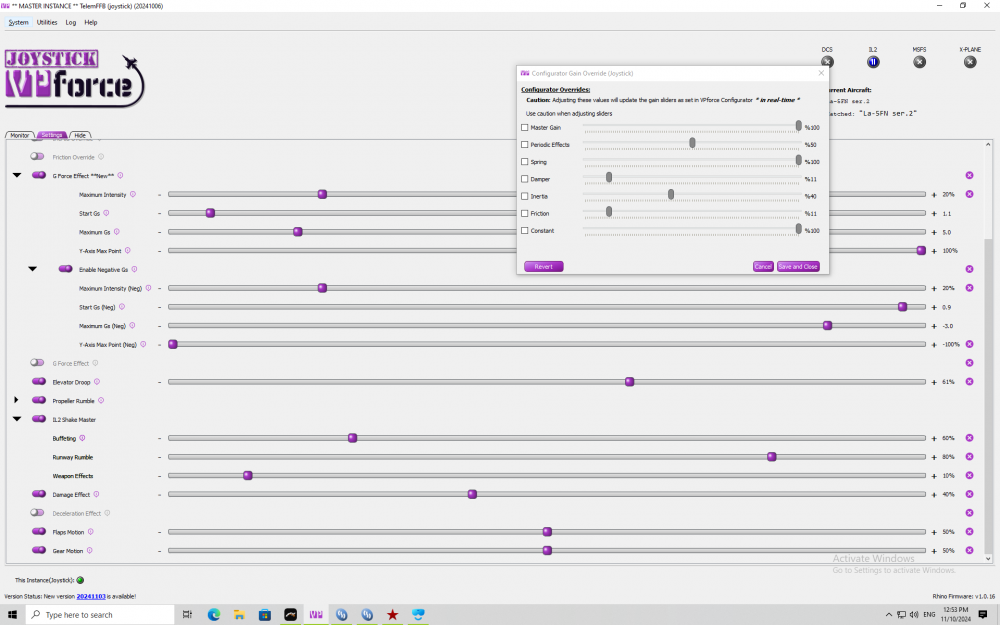Collapse the G Force Effect section
Image resolution: width=1000 pixels, height=625 pixels.
point(16,175)
